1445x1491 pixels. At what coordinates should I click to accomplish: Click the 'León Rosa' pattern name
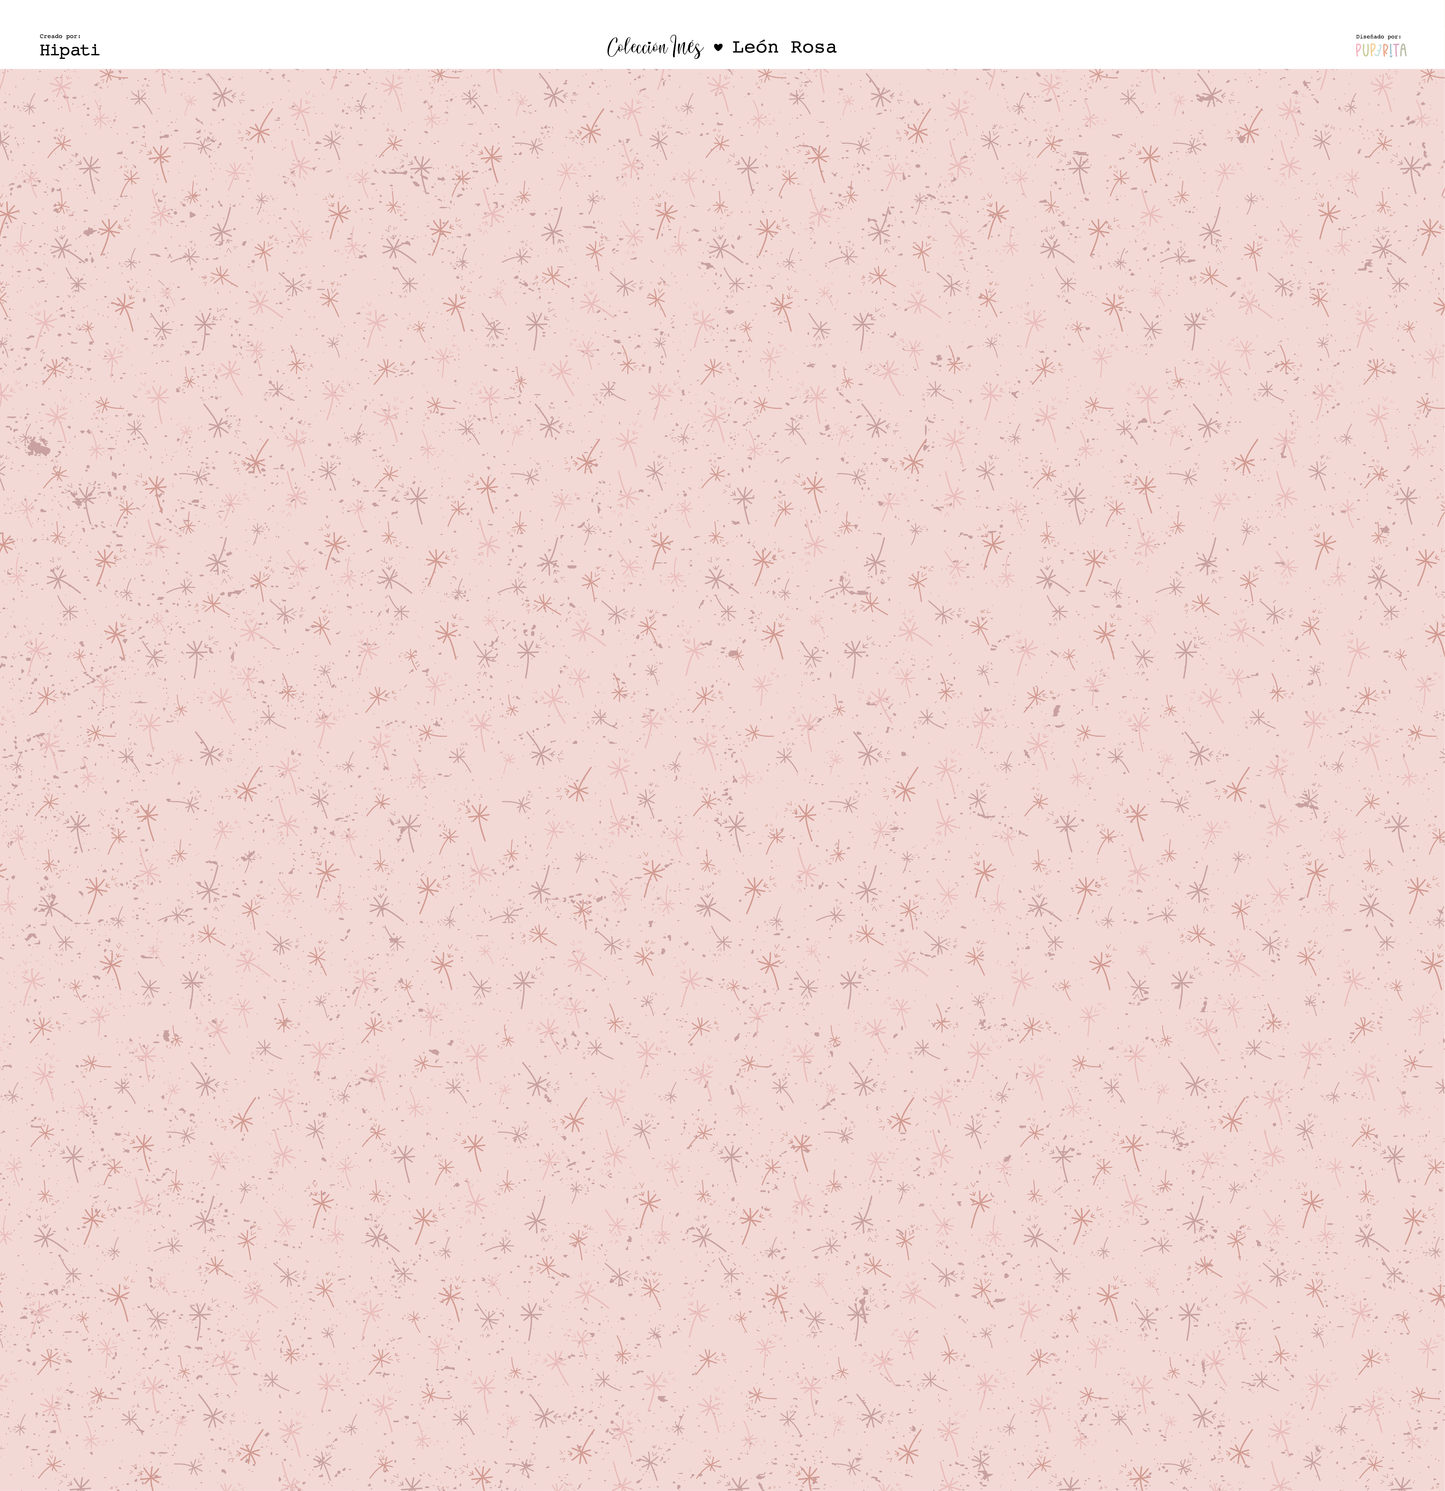[x=784, y=47]
